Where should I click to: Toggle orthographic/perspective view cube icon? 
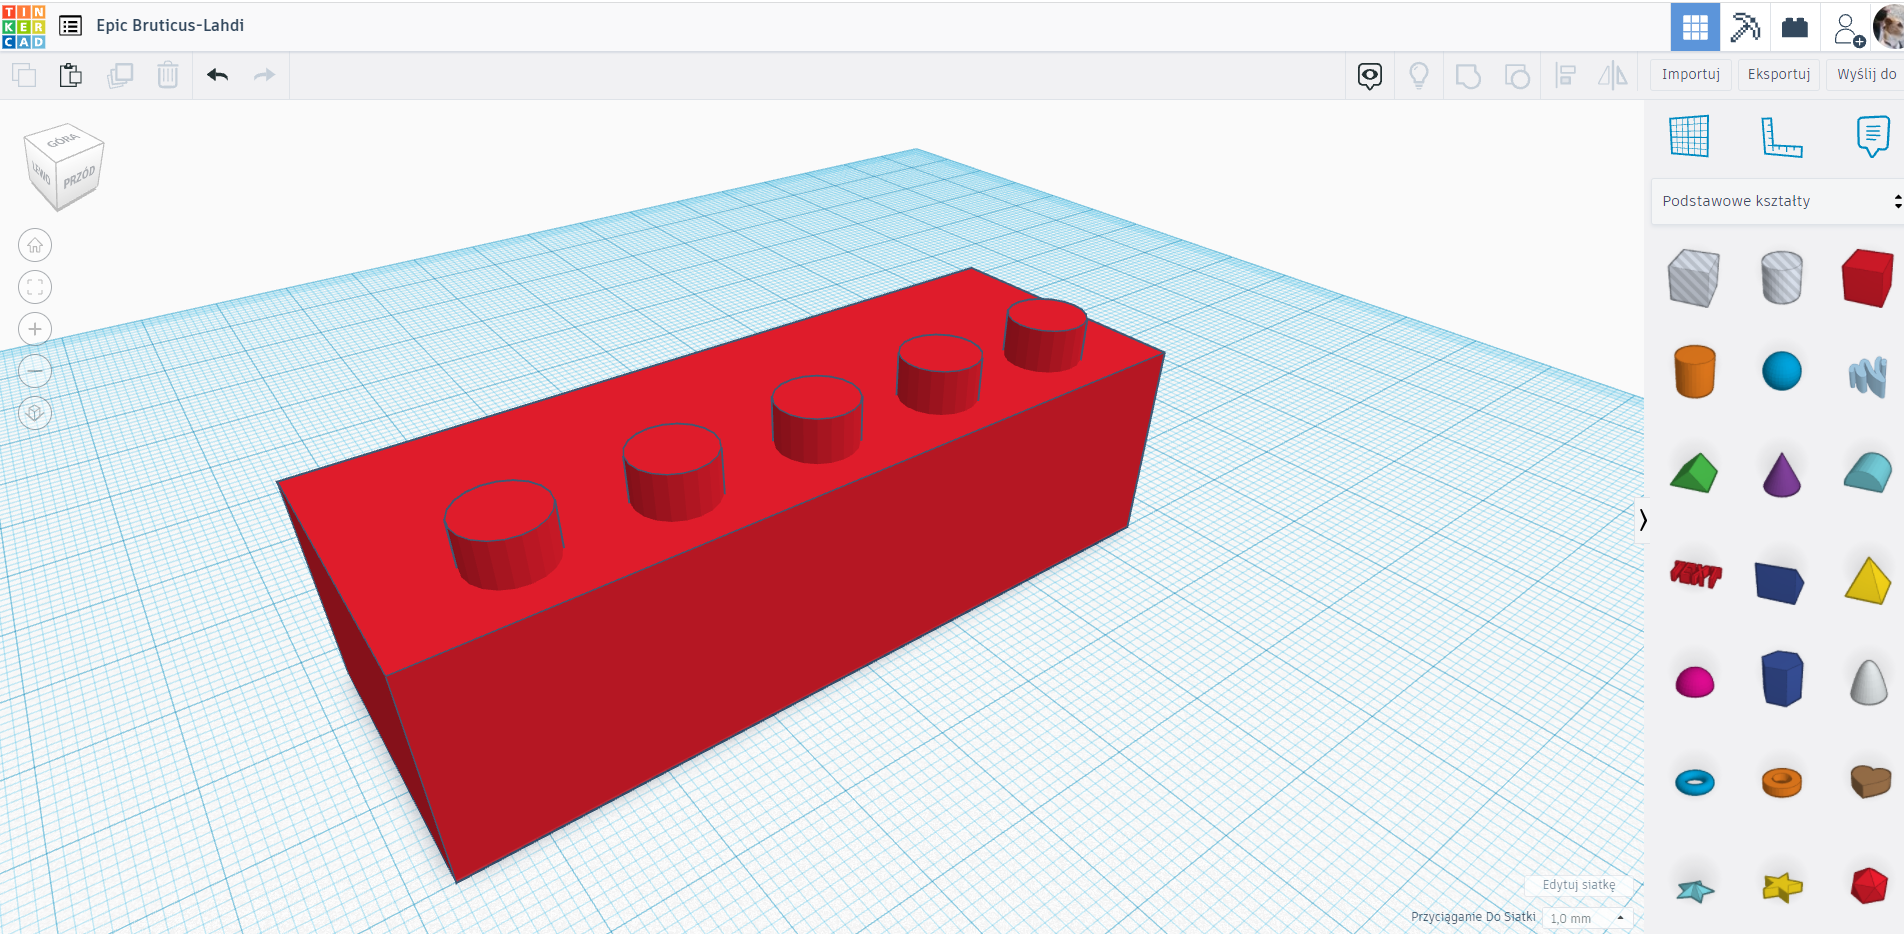tap(35, 413)
